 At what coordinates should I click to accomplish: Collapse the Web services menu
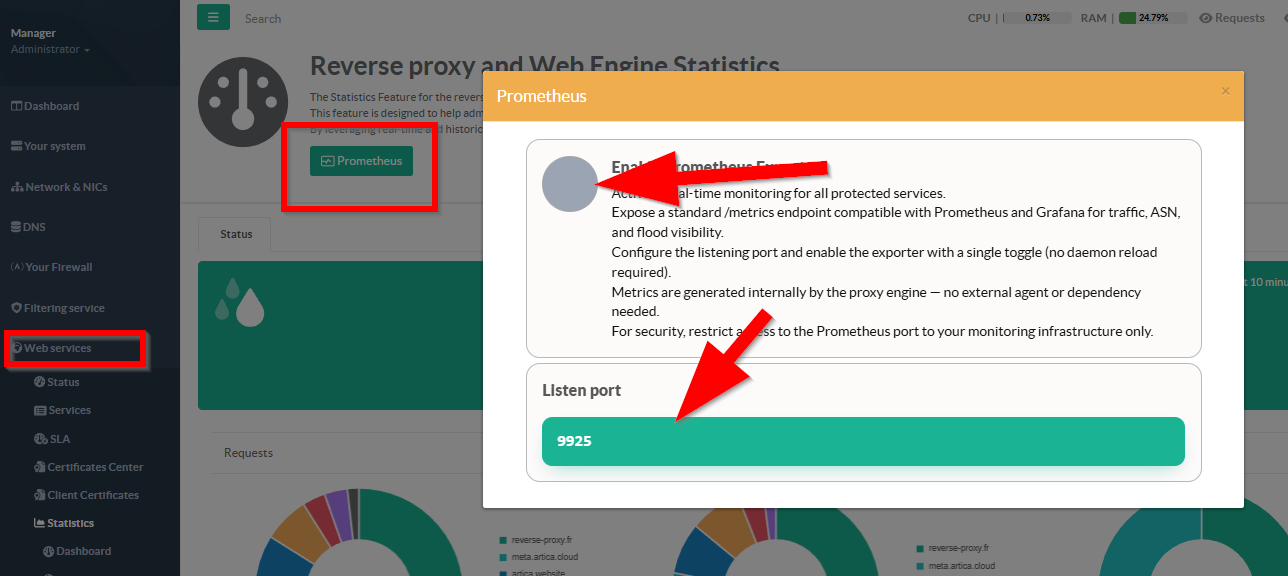tap(57, 348)
